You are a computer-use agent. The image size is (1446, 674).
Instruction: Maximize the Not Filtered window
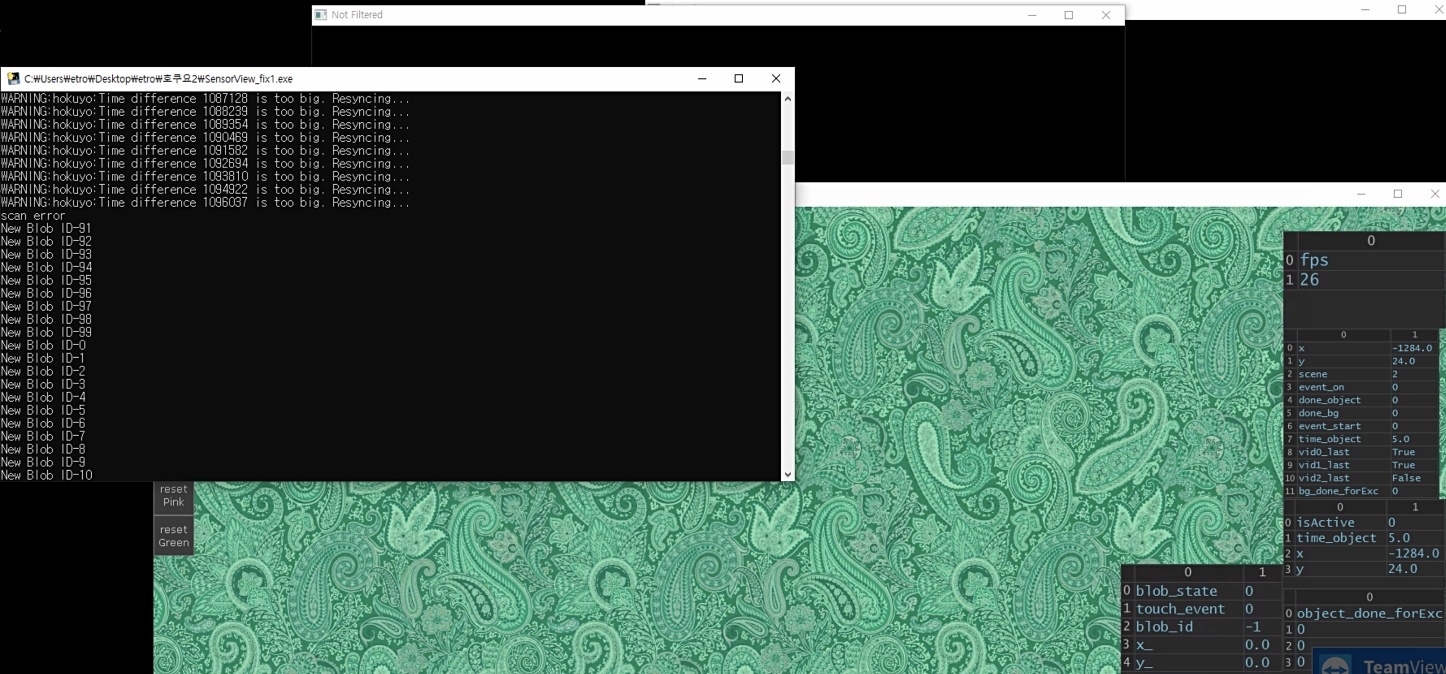pyautogui.click(x=1068, y=15)
